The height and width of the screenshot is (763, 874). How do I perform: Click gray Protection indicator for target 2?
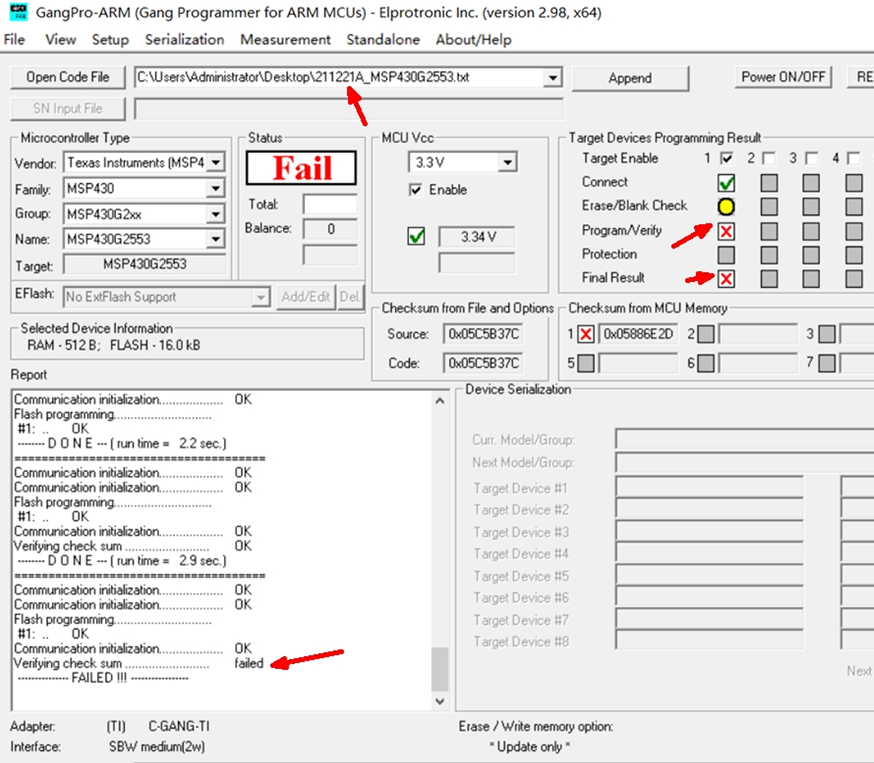coord(769,255)
